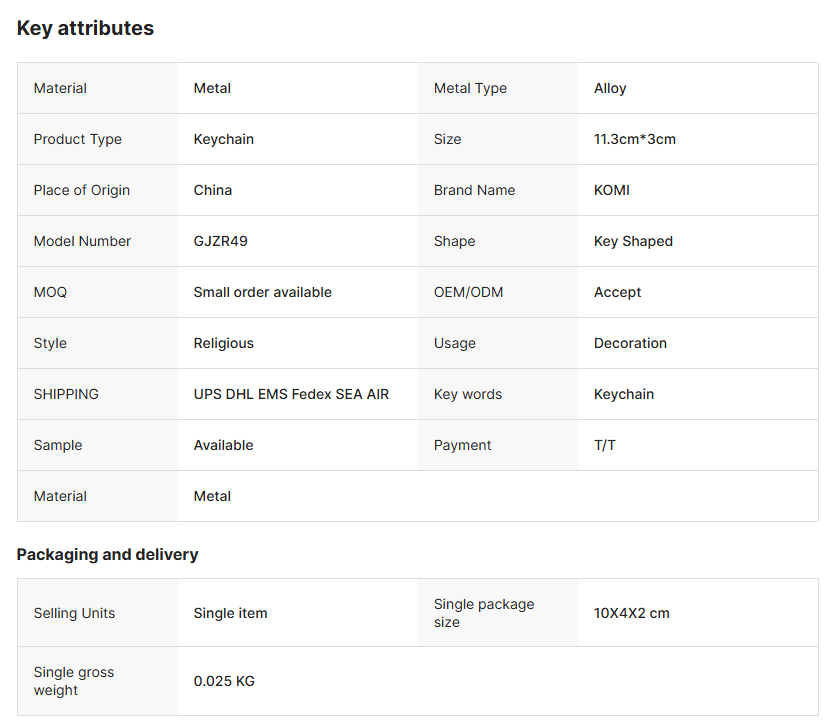The height and width of the screenshot is (724, 834).
Task: Click the Sample value Available
Action: click(x=223, y=445)
